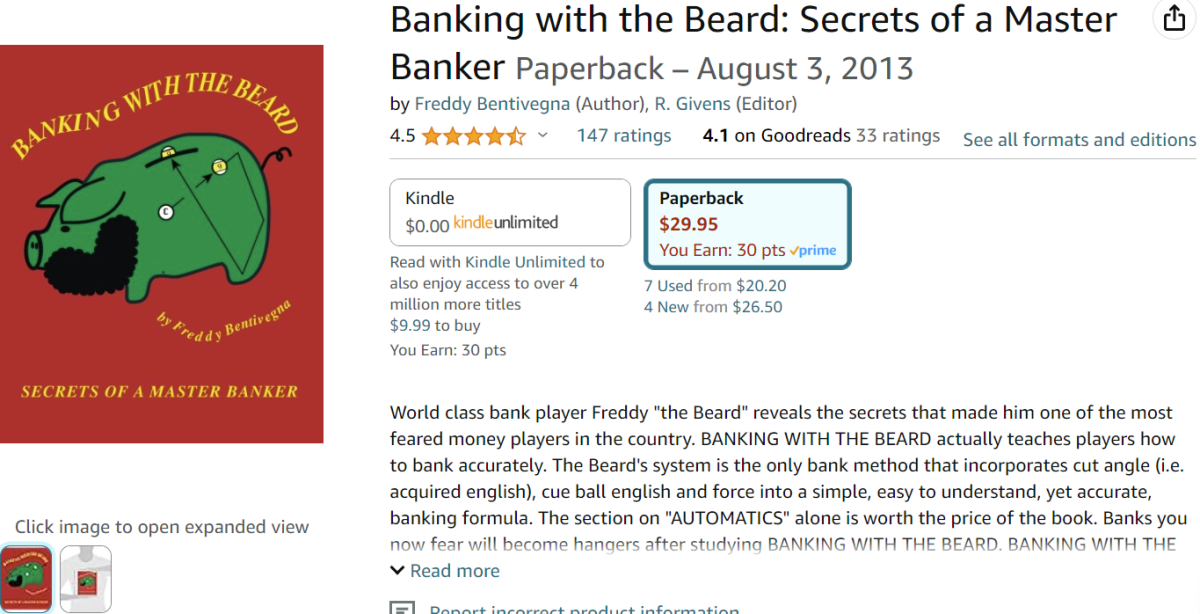The image size is (1200, 614).
Task: Click the Goodreads 33 ratings text
Action: (x=898, y=136)
